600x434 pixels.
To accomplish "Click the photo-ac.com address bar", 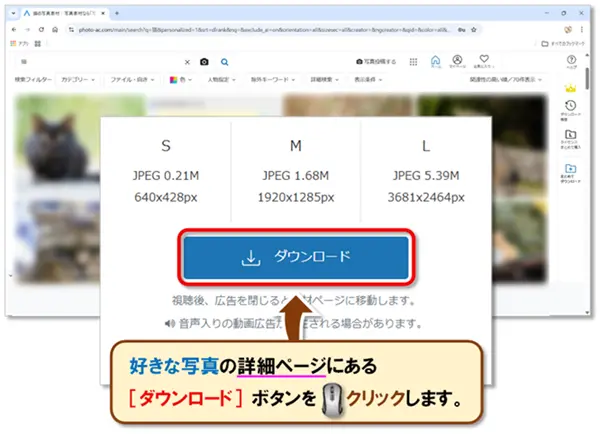I will pyautogui.click(x=264, y=29).
